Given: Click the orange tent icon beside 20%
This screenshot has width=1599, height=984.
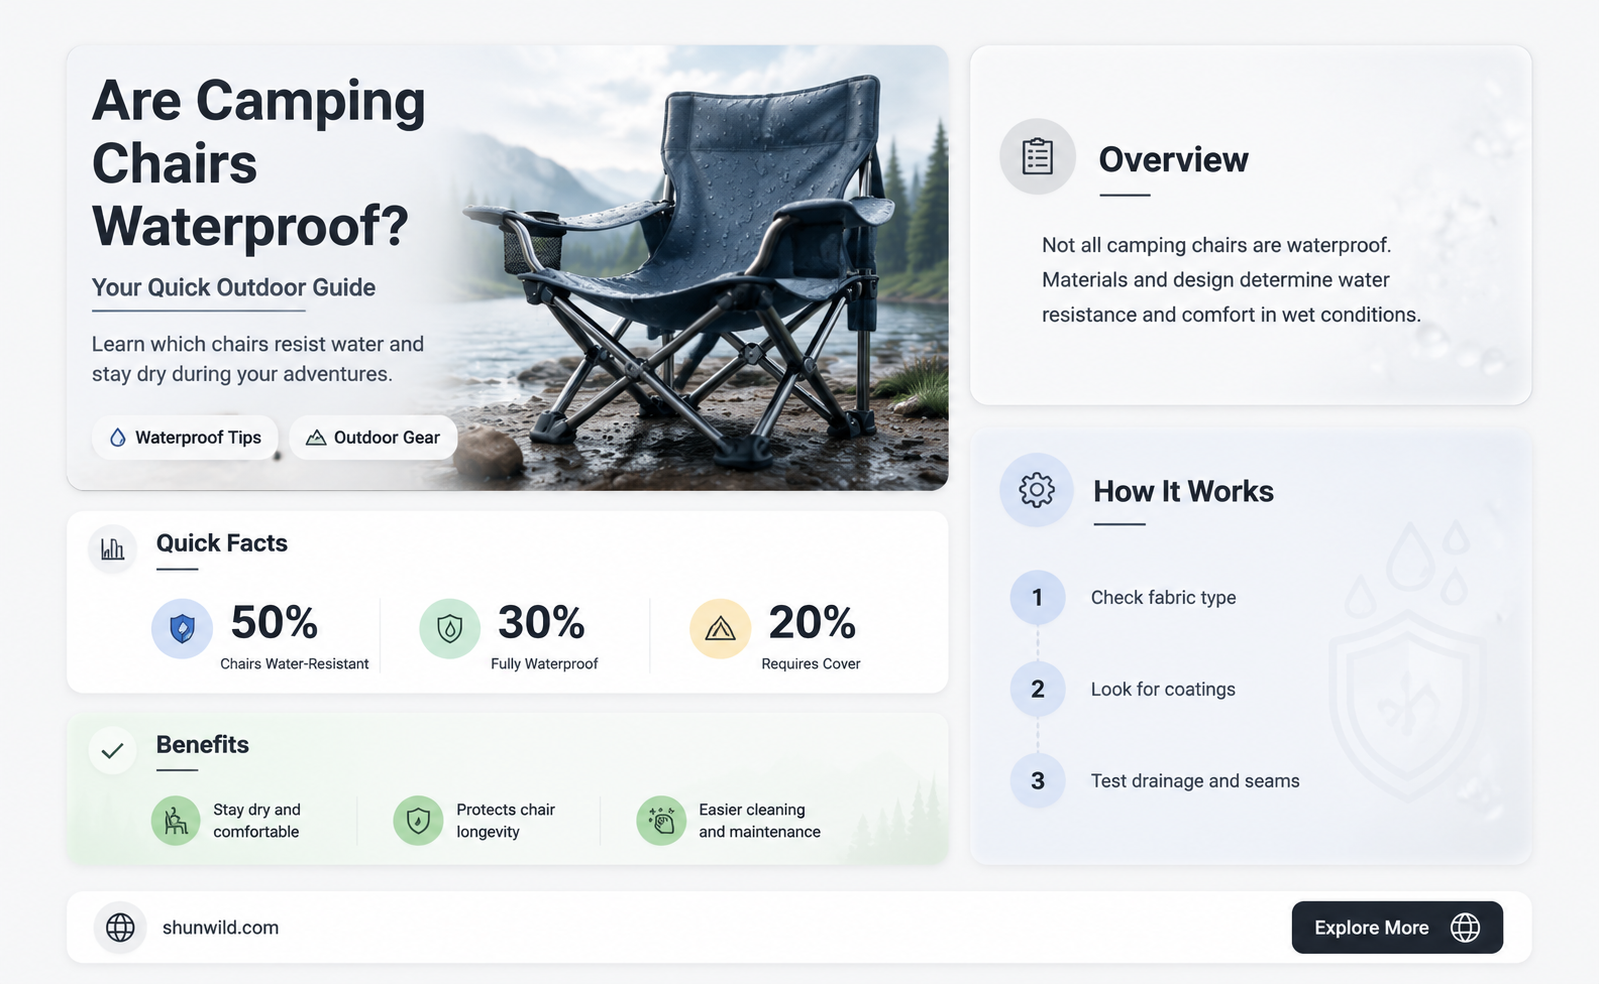Looking at the screenshot, I should point(720,628).
